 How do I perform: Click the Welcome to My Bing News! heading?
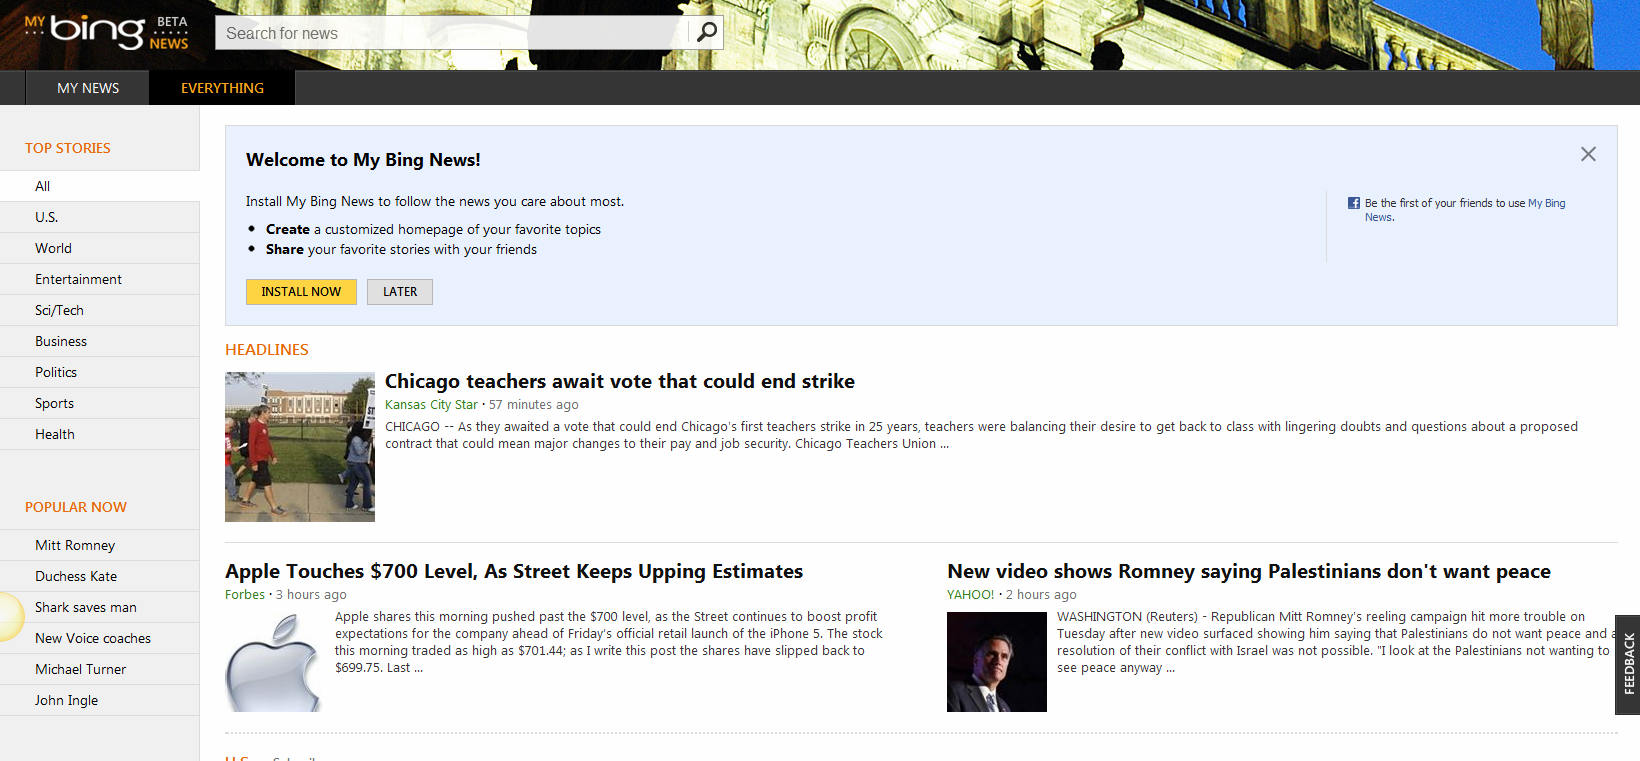click(x=363, y=160)
